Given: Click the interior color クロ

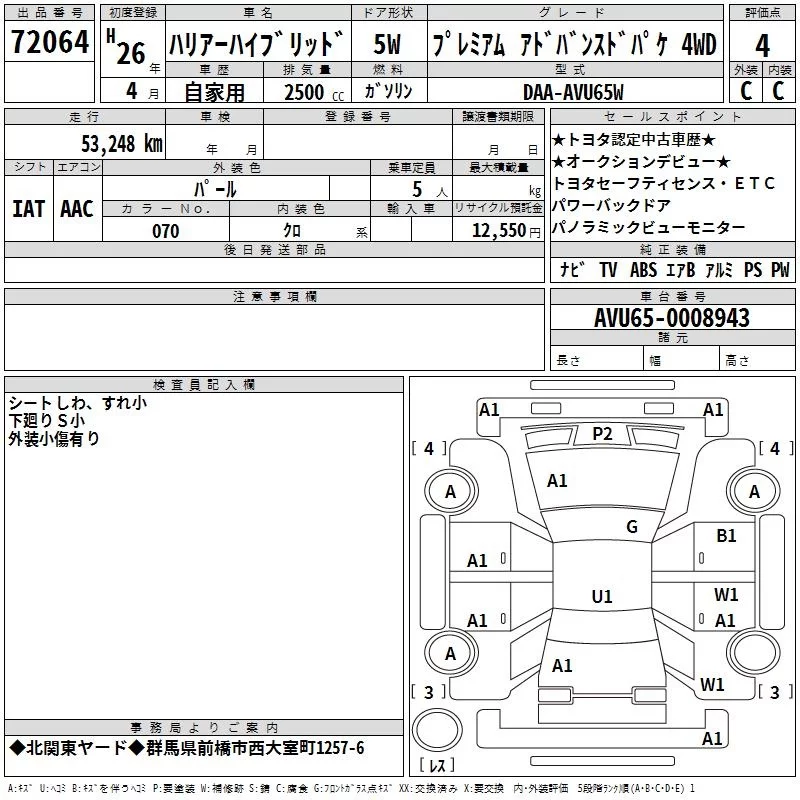Looking at the screenshot, I should tap(292, 231).
